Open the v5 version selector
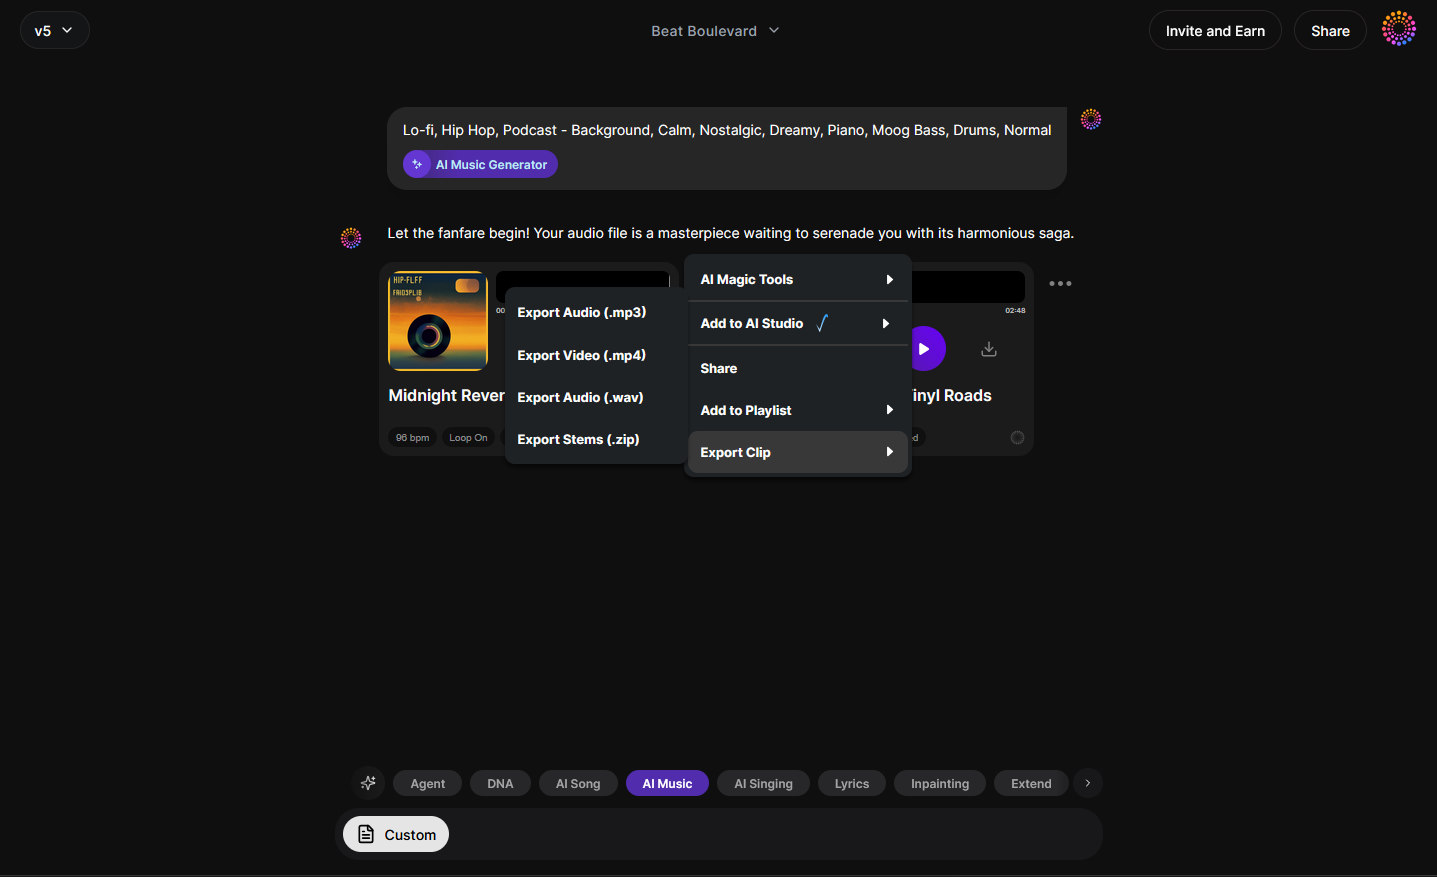This screenshot has height=877, width=1437. [x=54, y=30]
